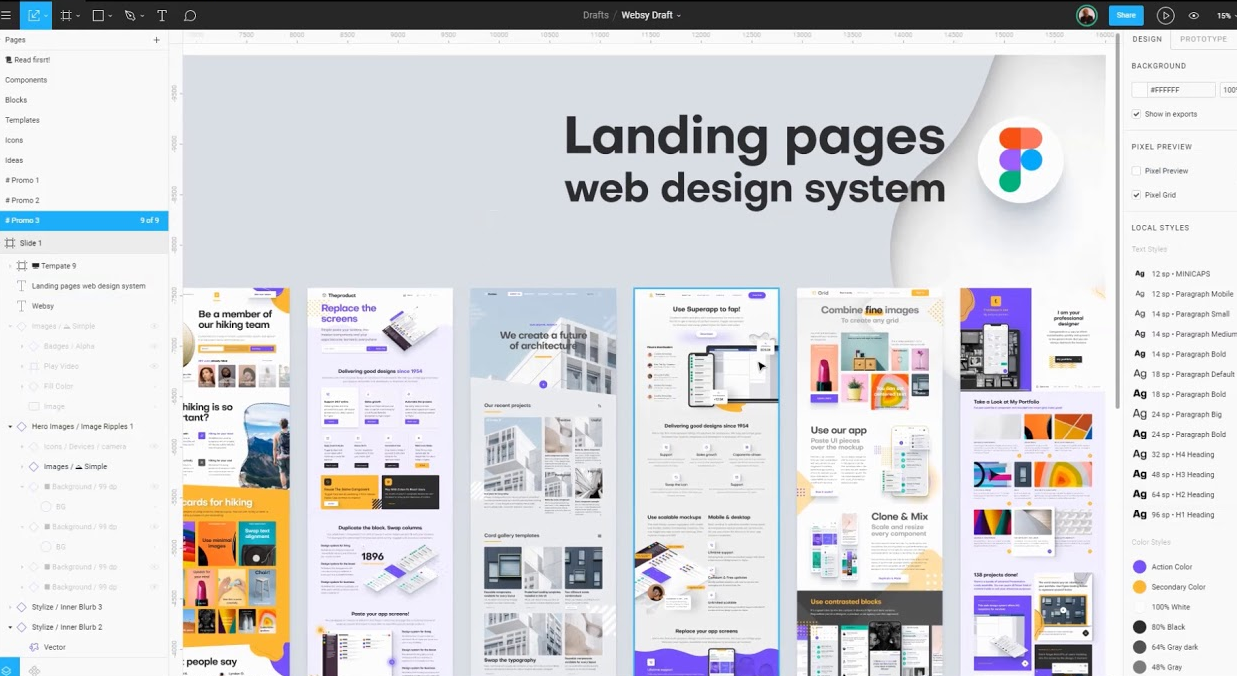Switch to the Prototype tab

[1203, 39]
